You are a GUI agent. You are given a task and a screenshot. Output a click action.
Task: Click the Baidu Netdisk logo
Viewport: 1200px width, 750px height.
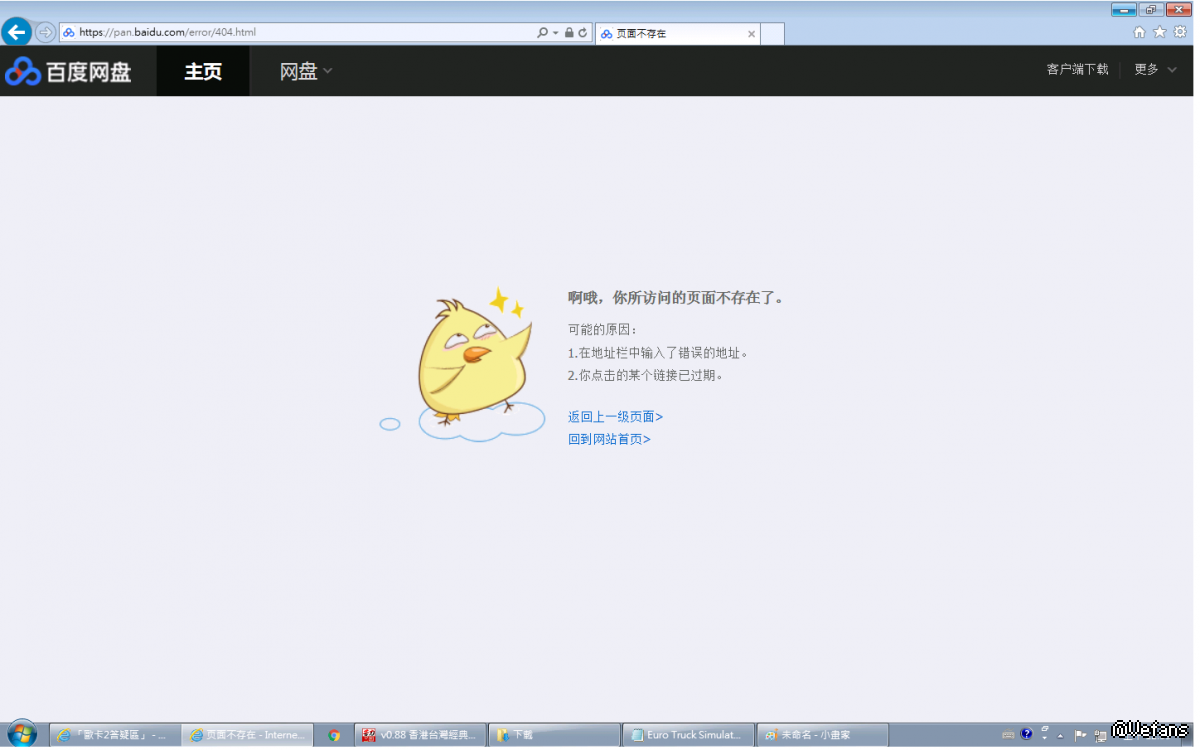tap(68, 71)
